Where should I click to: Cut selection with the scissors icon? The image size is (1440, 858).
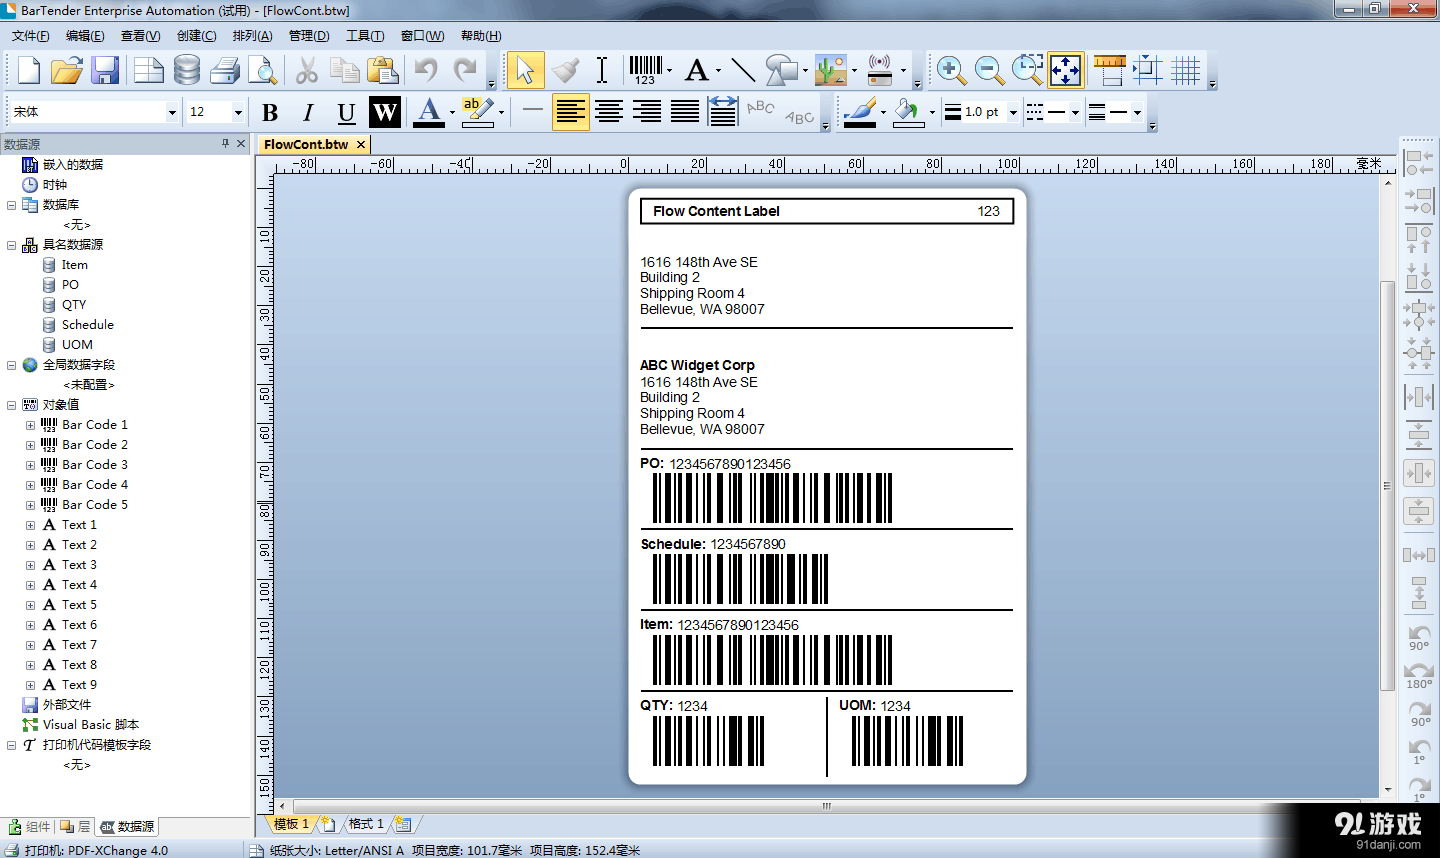307,70
